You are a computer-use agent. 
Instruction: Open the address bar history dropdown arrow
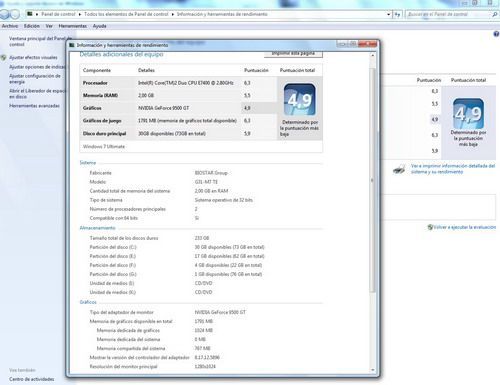(x=388, y=14)
